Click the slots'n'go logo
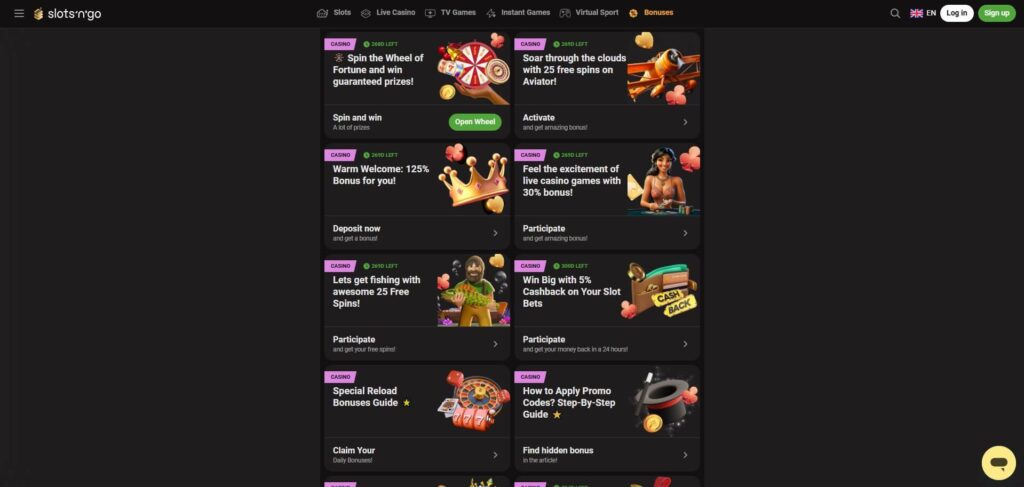The height and width of the screenshot is (487, 1024). (68, 14)
